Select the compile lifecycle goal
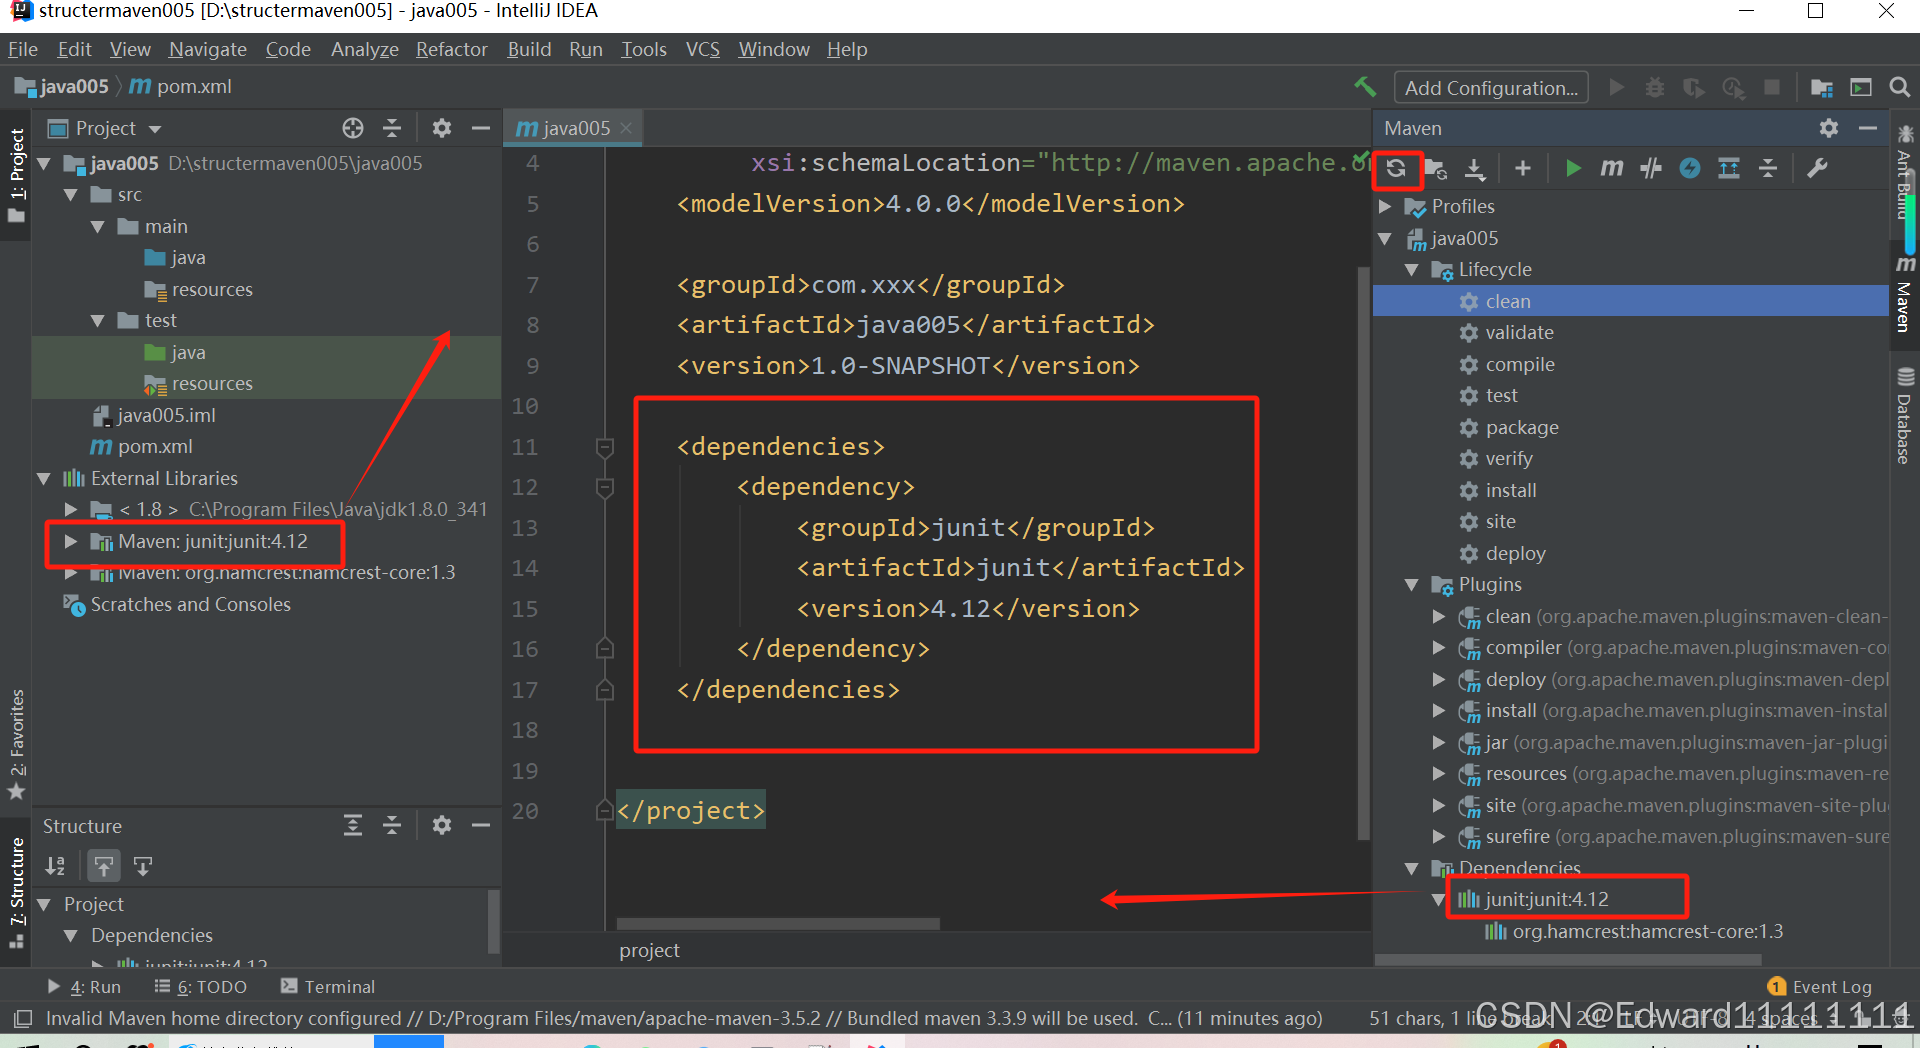Viewport: 1920px width, 1048px height. pyautogui.click(x=1520, y=364)
